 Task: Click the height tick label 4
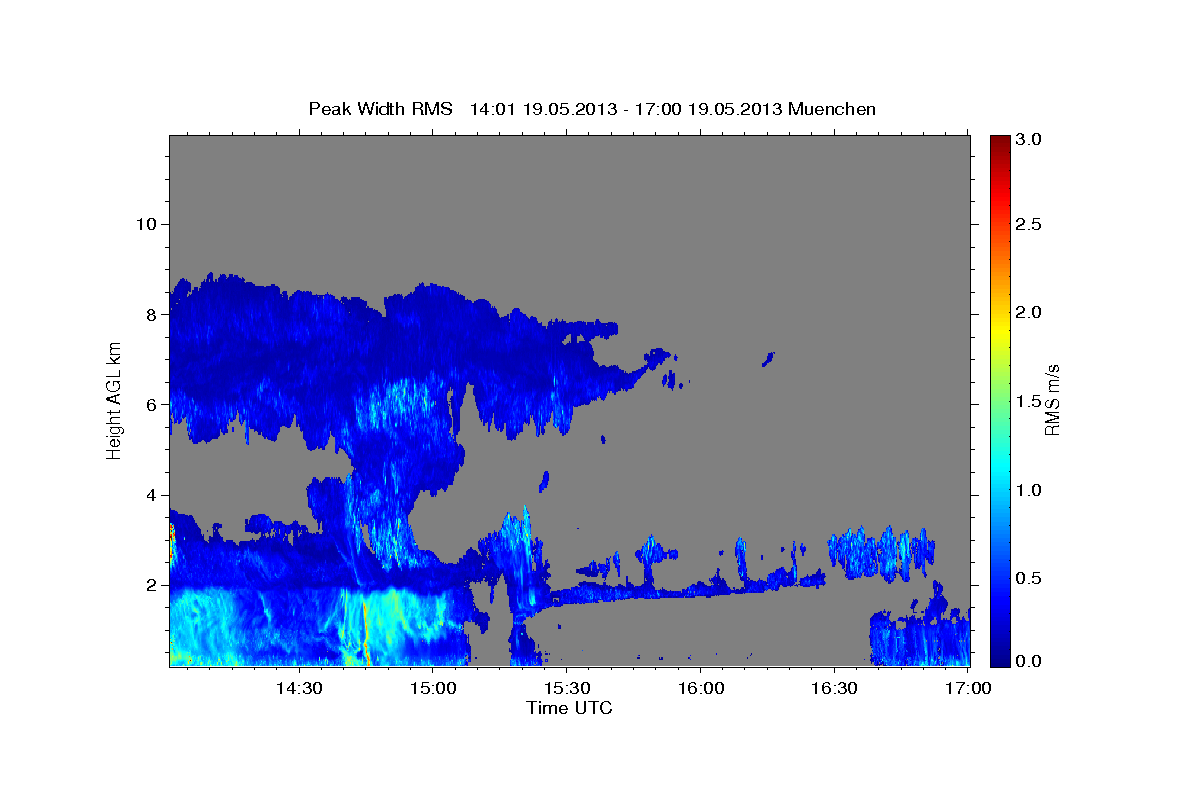pyautogui.click(x=150, y=494)
